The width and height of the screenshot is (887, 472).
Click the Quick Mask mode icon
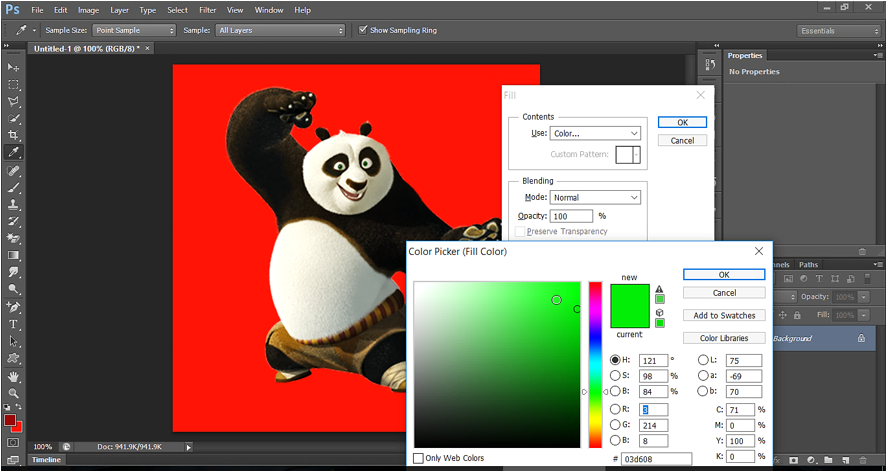click(13, 443)
